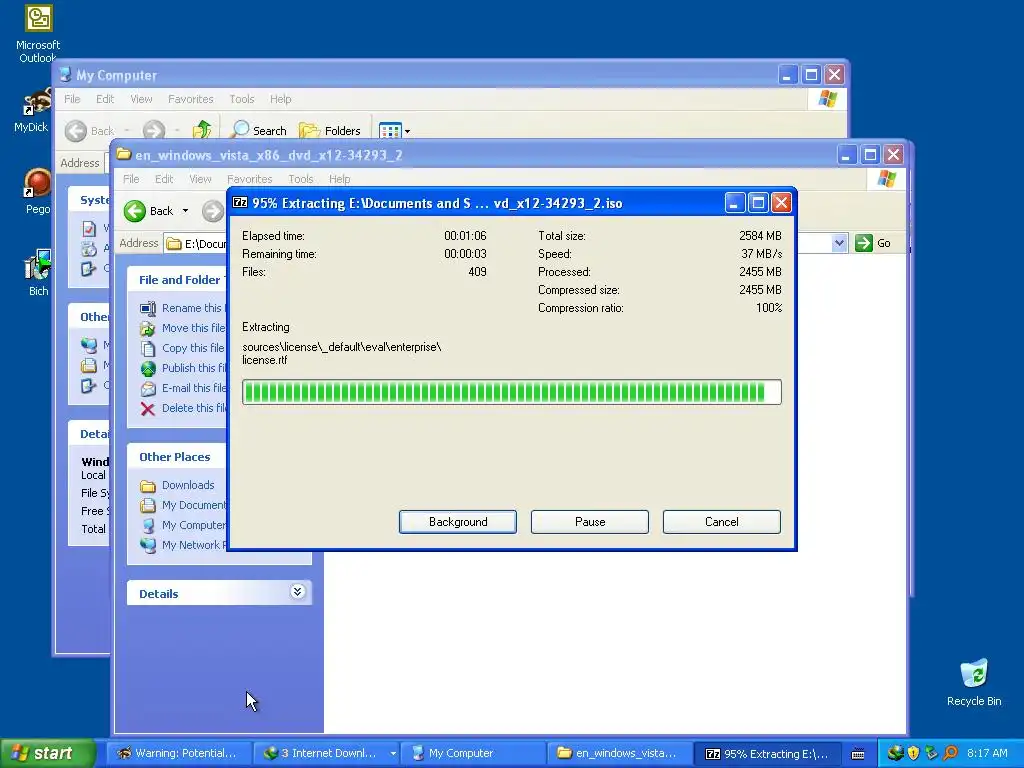
Task: Click the Other Places panel header
Action: click(174, 456)
